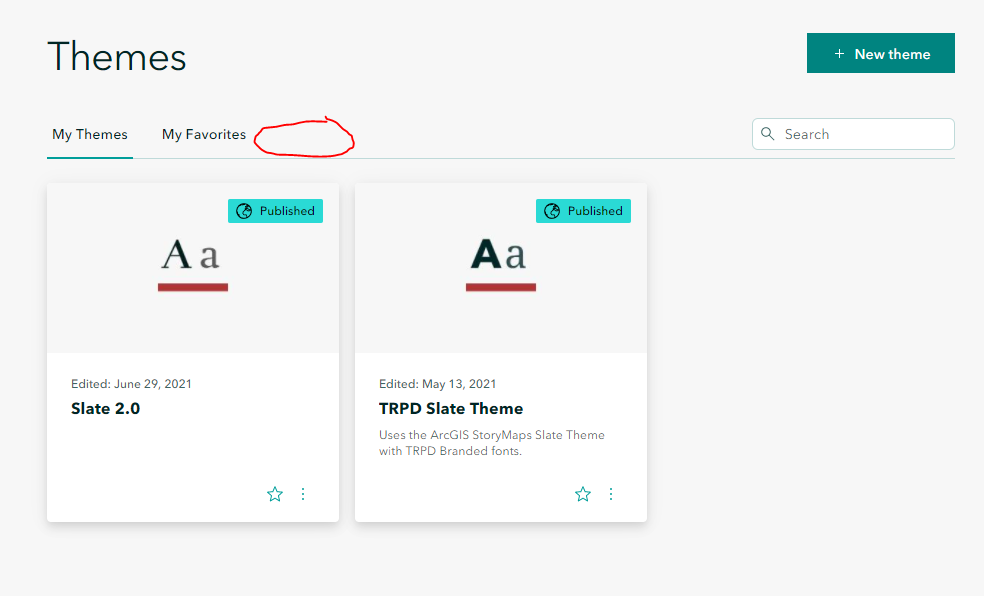Image resolution: width=984 pixels, height=596 pixels.
Task: Click Published badge on TRPD Slate card
Action: (584, 211)
